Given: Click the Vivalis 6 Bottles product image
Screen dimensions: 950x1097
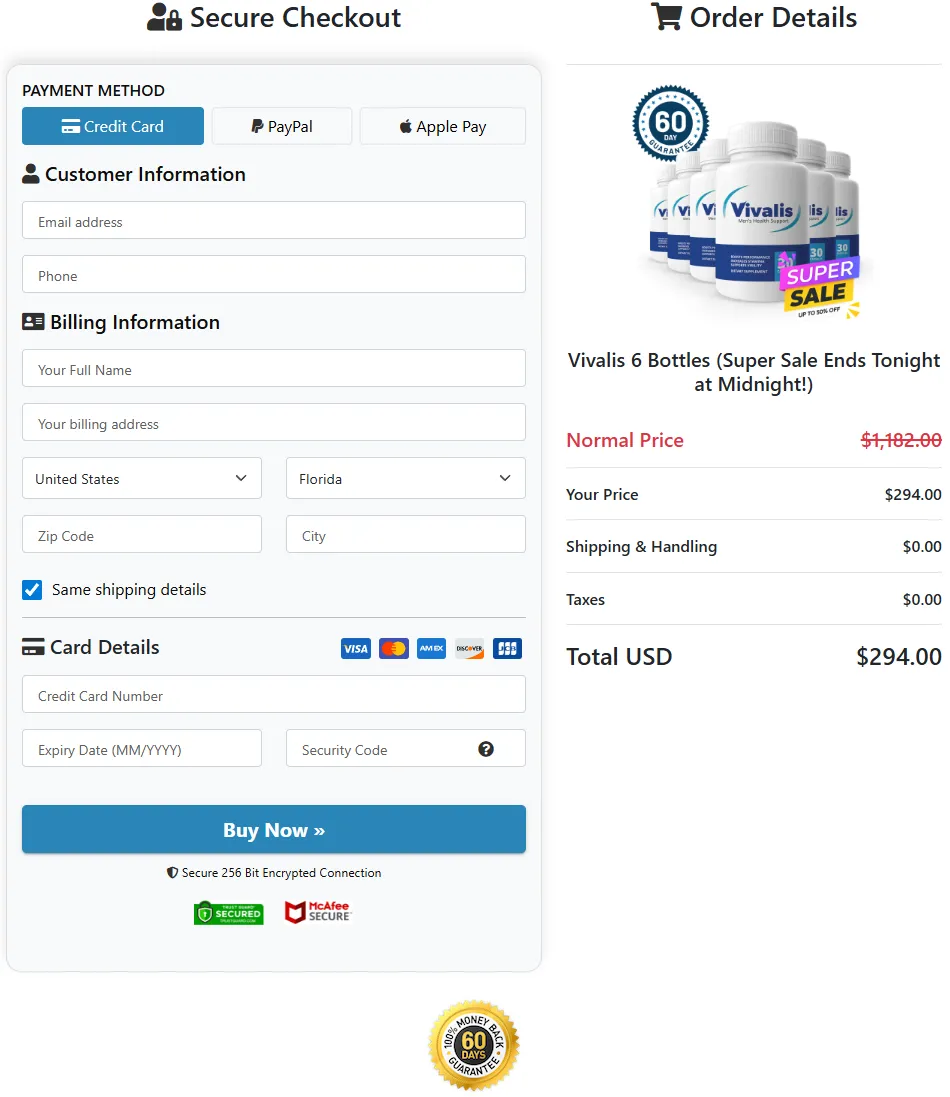Looking at the screenshot, I should click(x=753, y=210).
